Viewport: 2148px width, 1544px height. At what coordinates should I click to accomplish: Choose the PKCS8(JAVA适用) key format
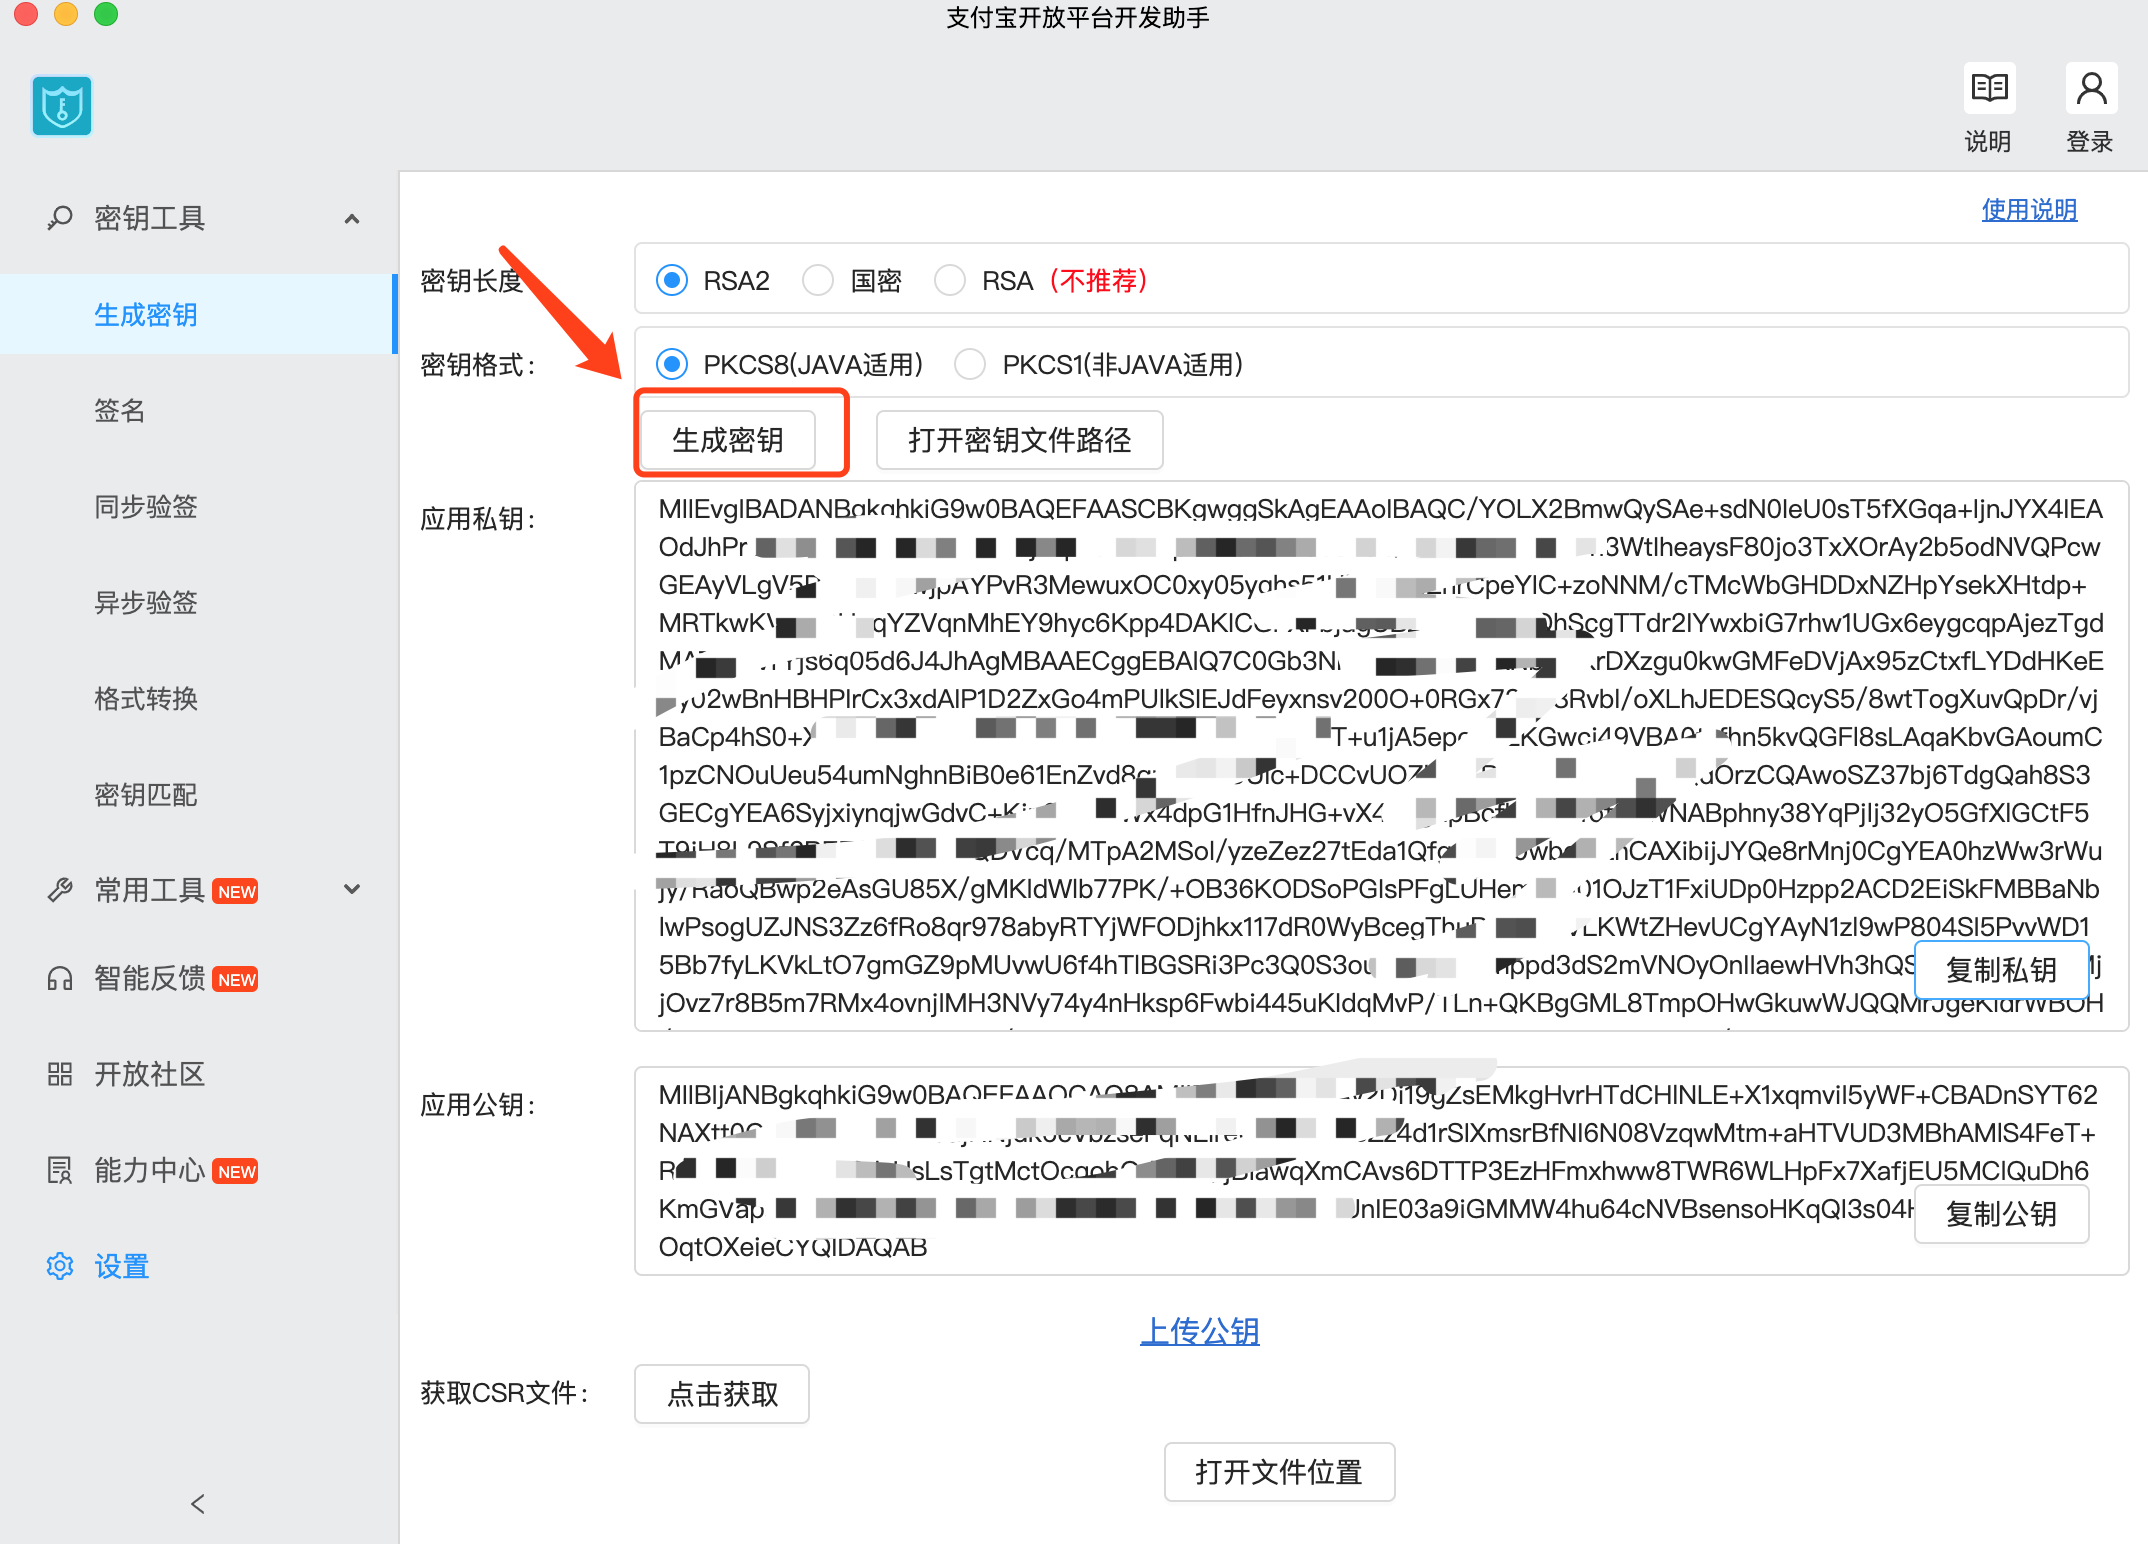tap(672, 364)
